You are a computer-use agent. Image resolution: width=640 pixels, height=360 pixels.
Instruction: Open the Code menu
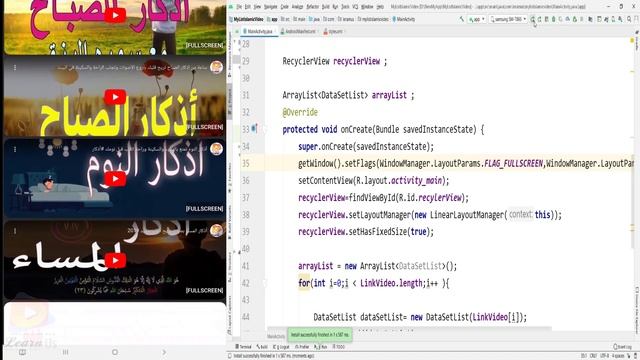point(284,7)
